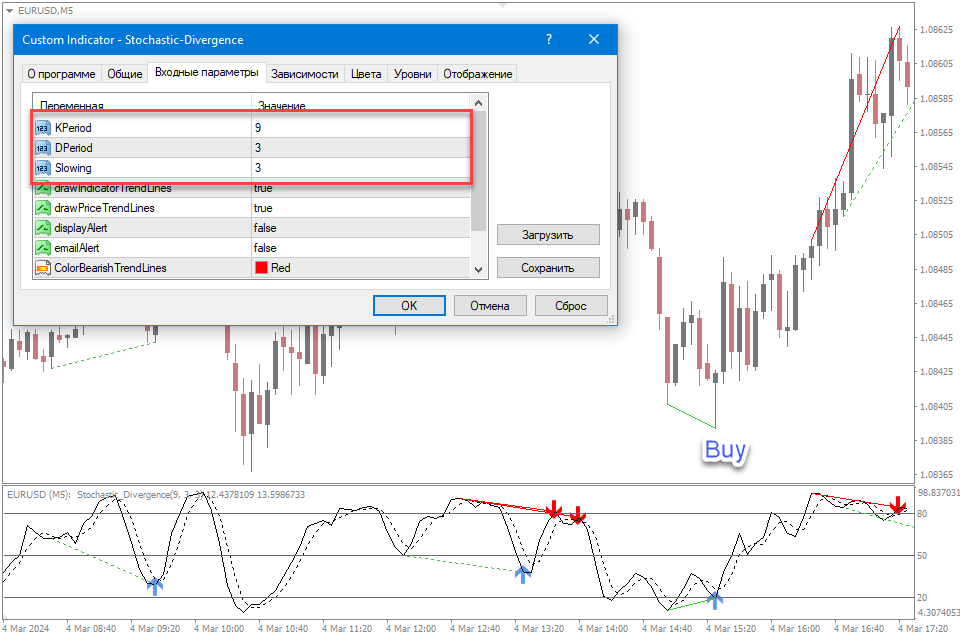Click the emailAlert boolean icon
960x640 pixels.
click(x=43, y=248)
